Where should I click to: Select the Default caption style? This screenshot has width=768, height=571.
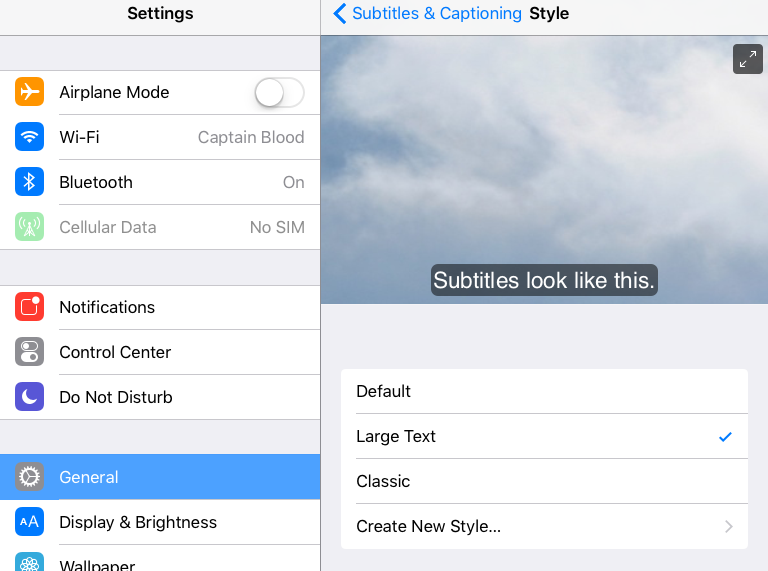pos(544,391)
